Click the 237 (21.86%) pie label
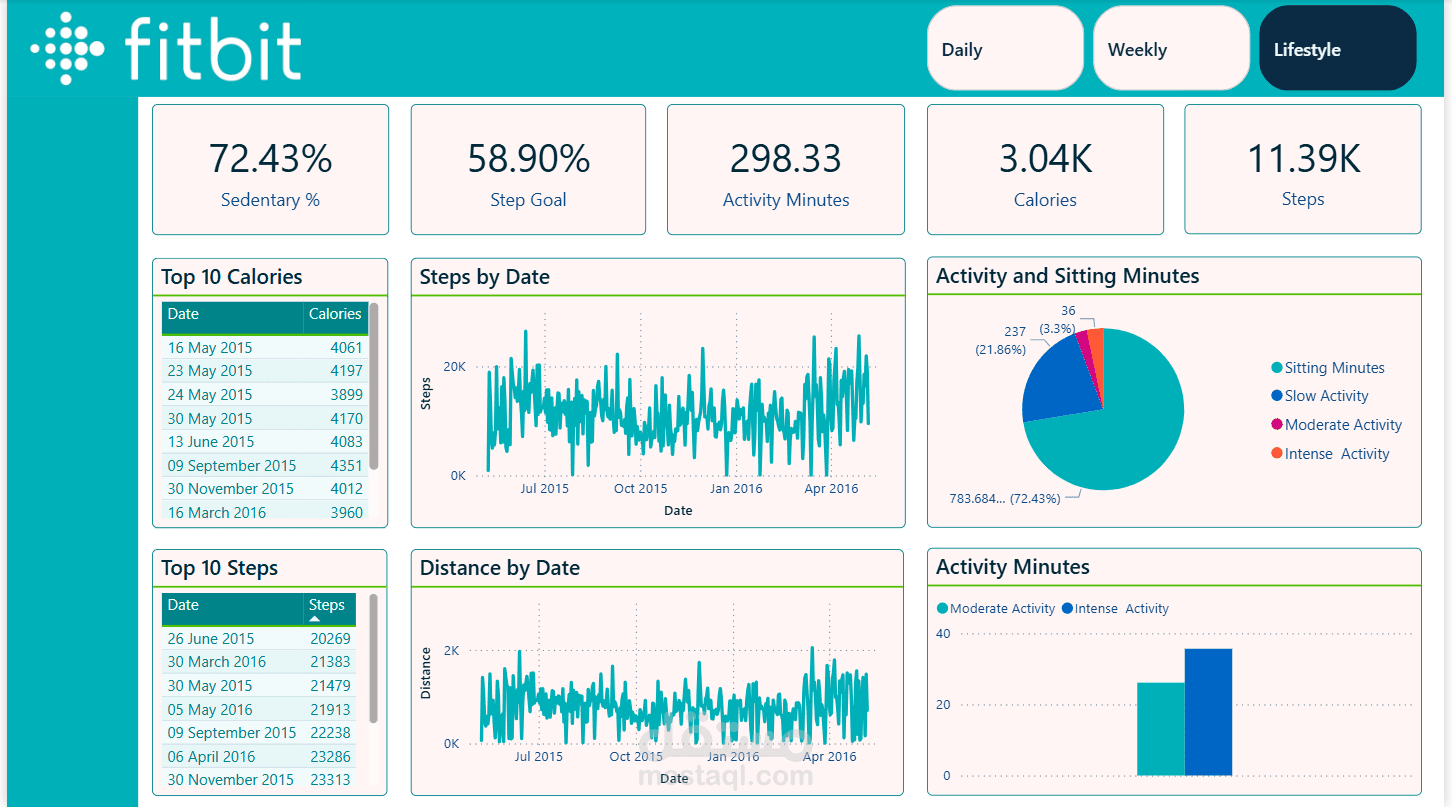Viewport: 1452px width, 807px height. pos(1001,340)
